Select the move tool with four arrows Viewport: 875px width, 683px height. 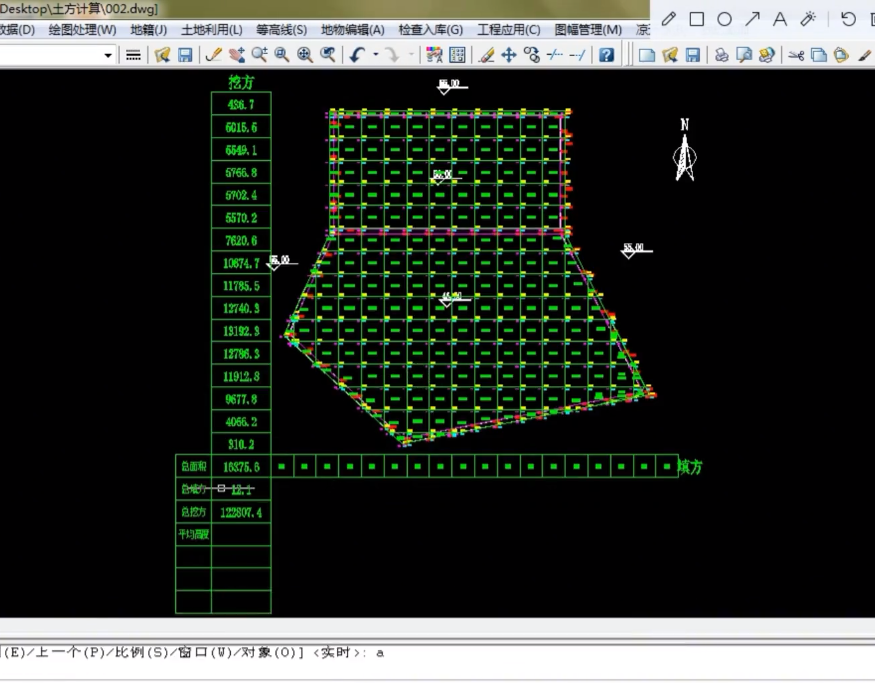[509, 55]
